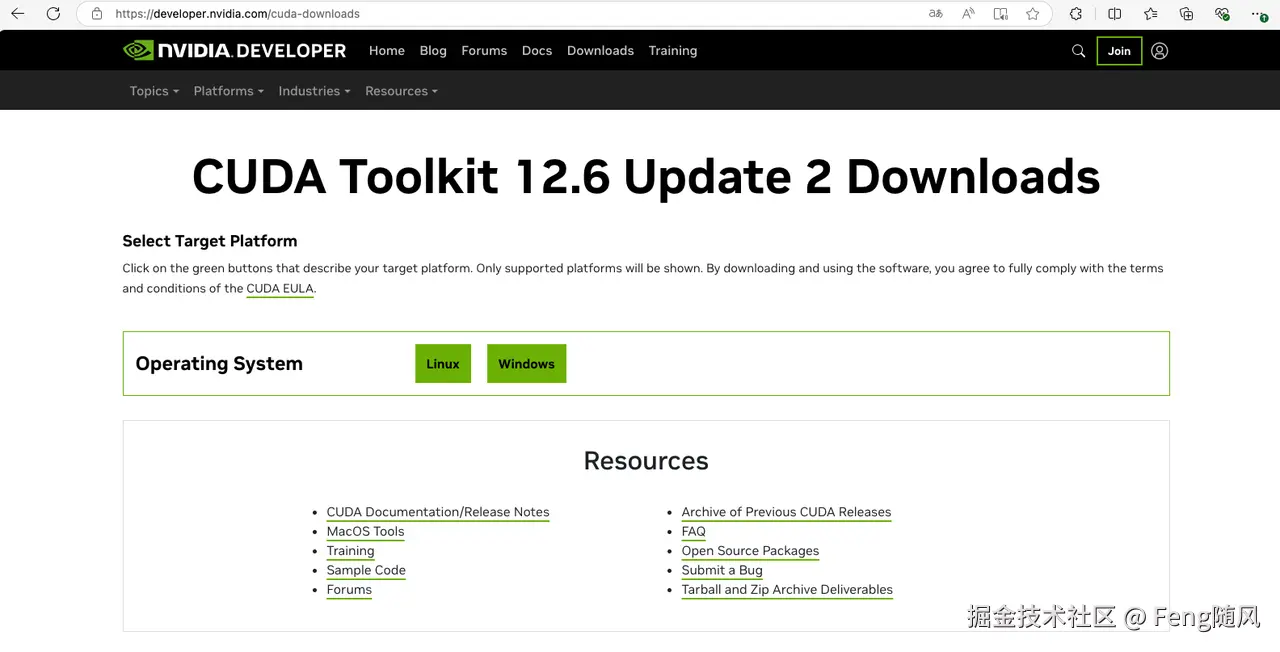Click Select Target Platform heading
Viewport: 1280px width, 652px height.
click(210, 241)
